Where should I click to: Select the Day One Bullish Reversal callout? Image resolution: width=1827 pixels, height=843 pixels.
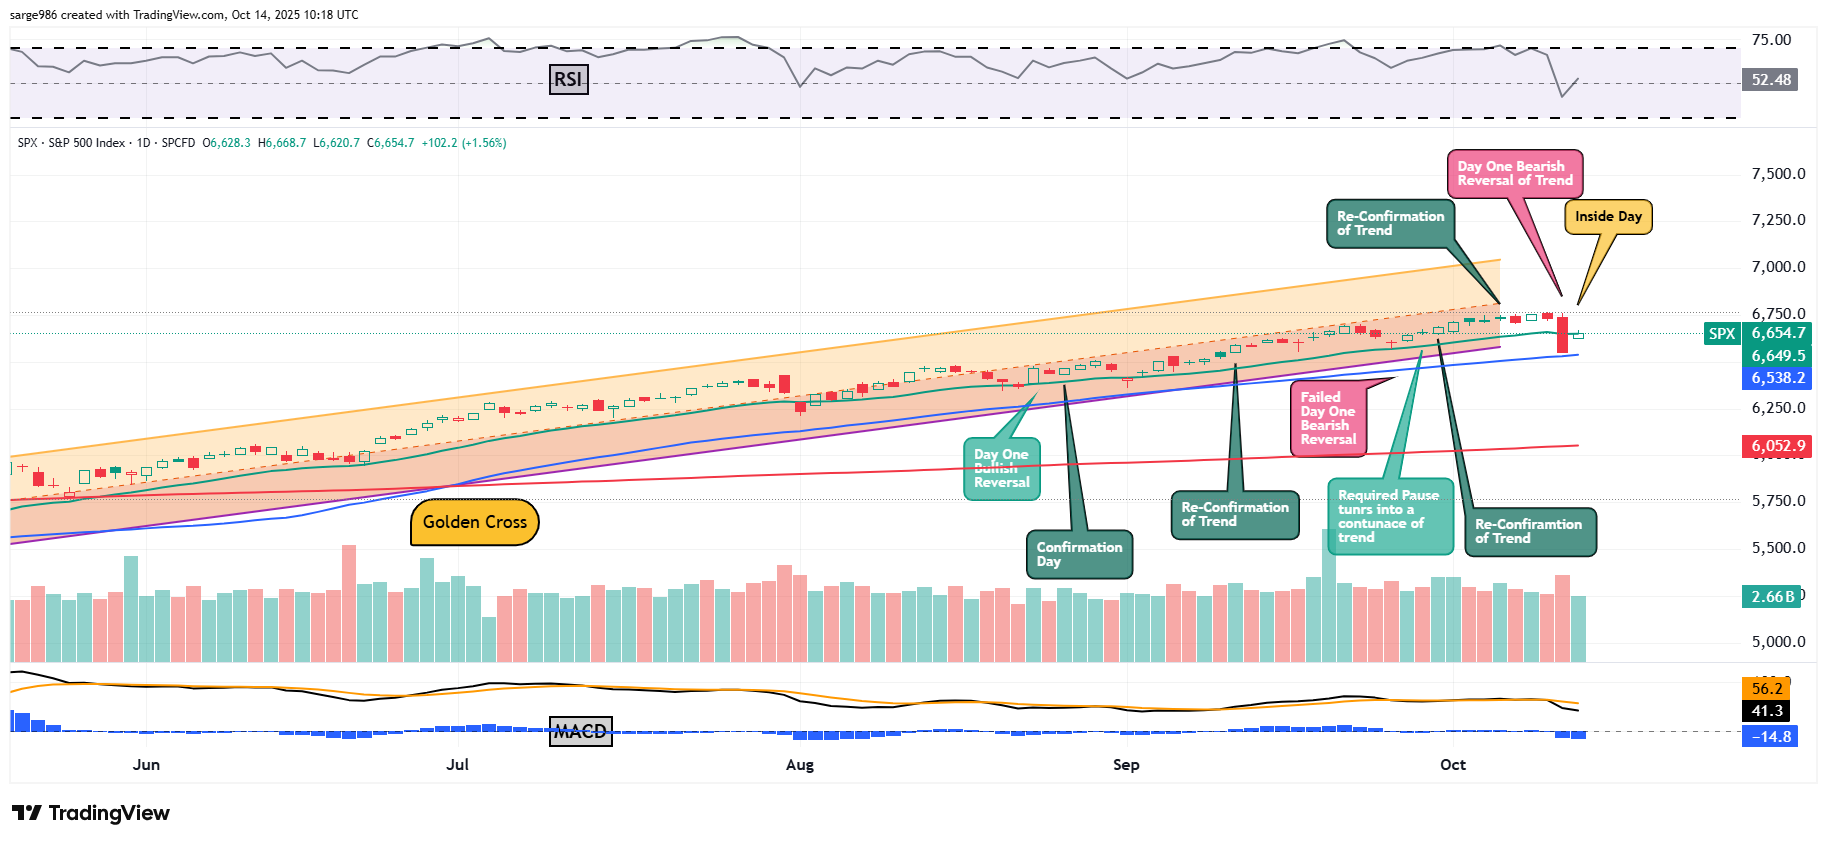(1001, 469)
